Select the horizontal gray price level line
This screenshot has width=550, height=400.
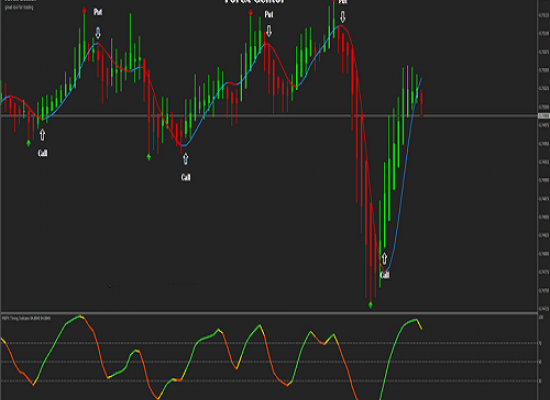[269, 115]
